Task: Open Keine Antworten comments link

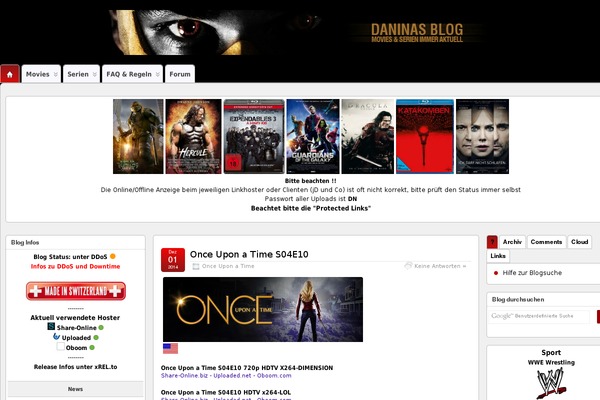Action: coord(440,266)
